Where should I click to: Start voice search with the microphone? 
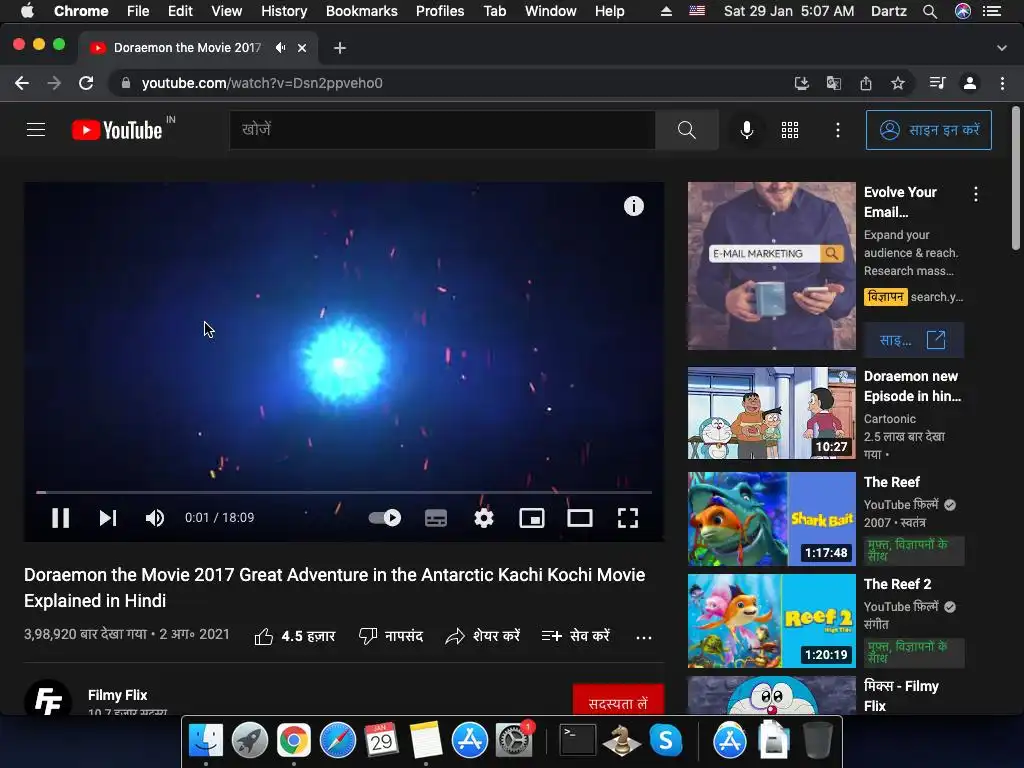click(747, 130)
